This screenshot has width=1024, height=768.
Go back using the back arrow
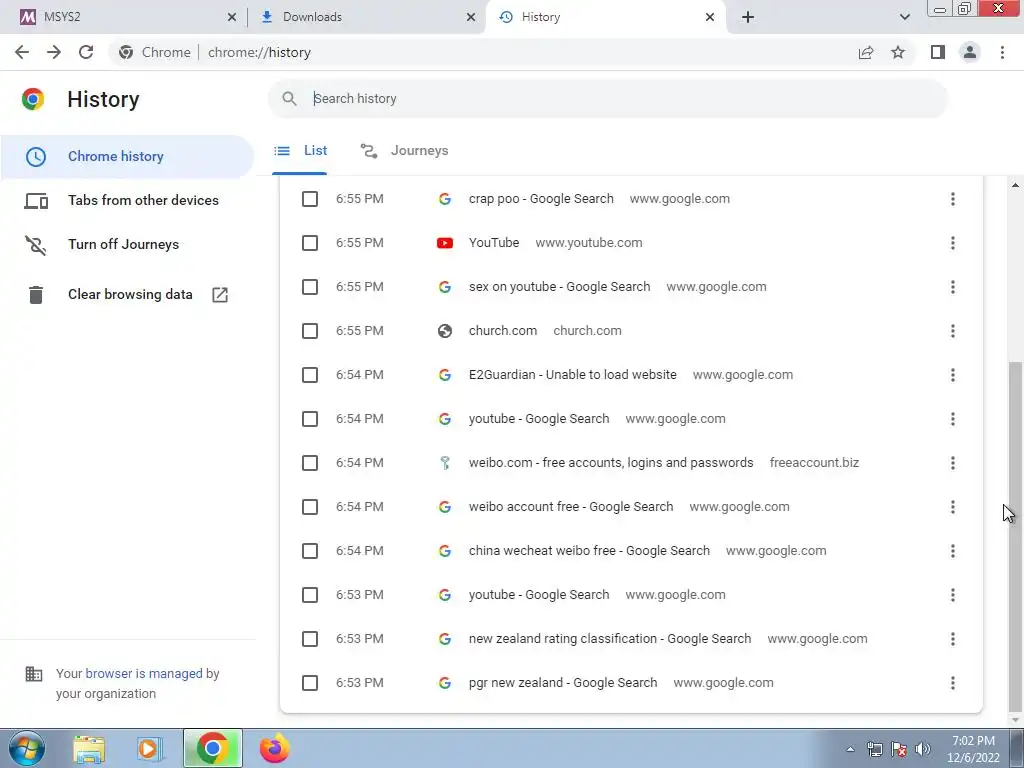click(x=22, y=52)
